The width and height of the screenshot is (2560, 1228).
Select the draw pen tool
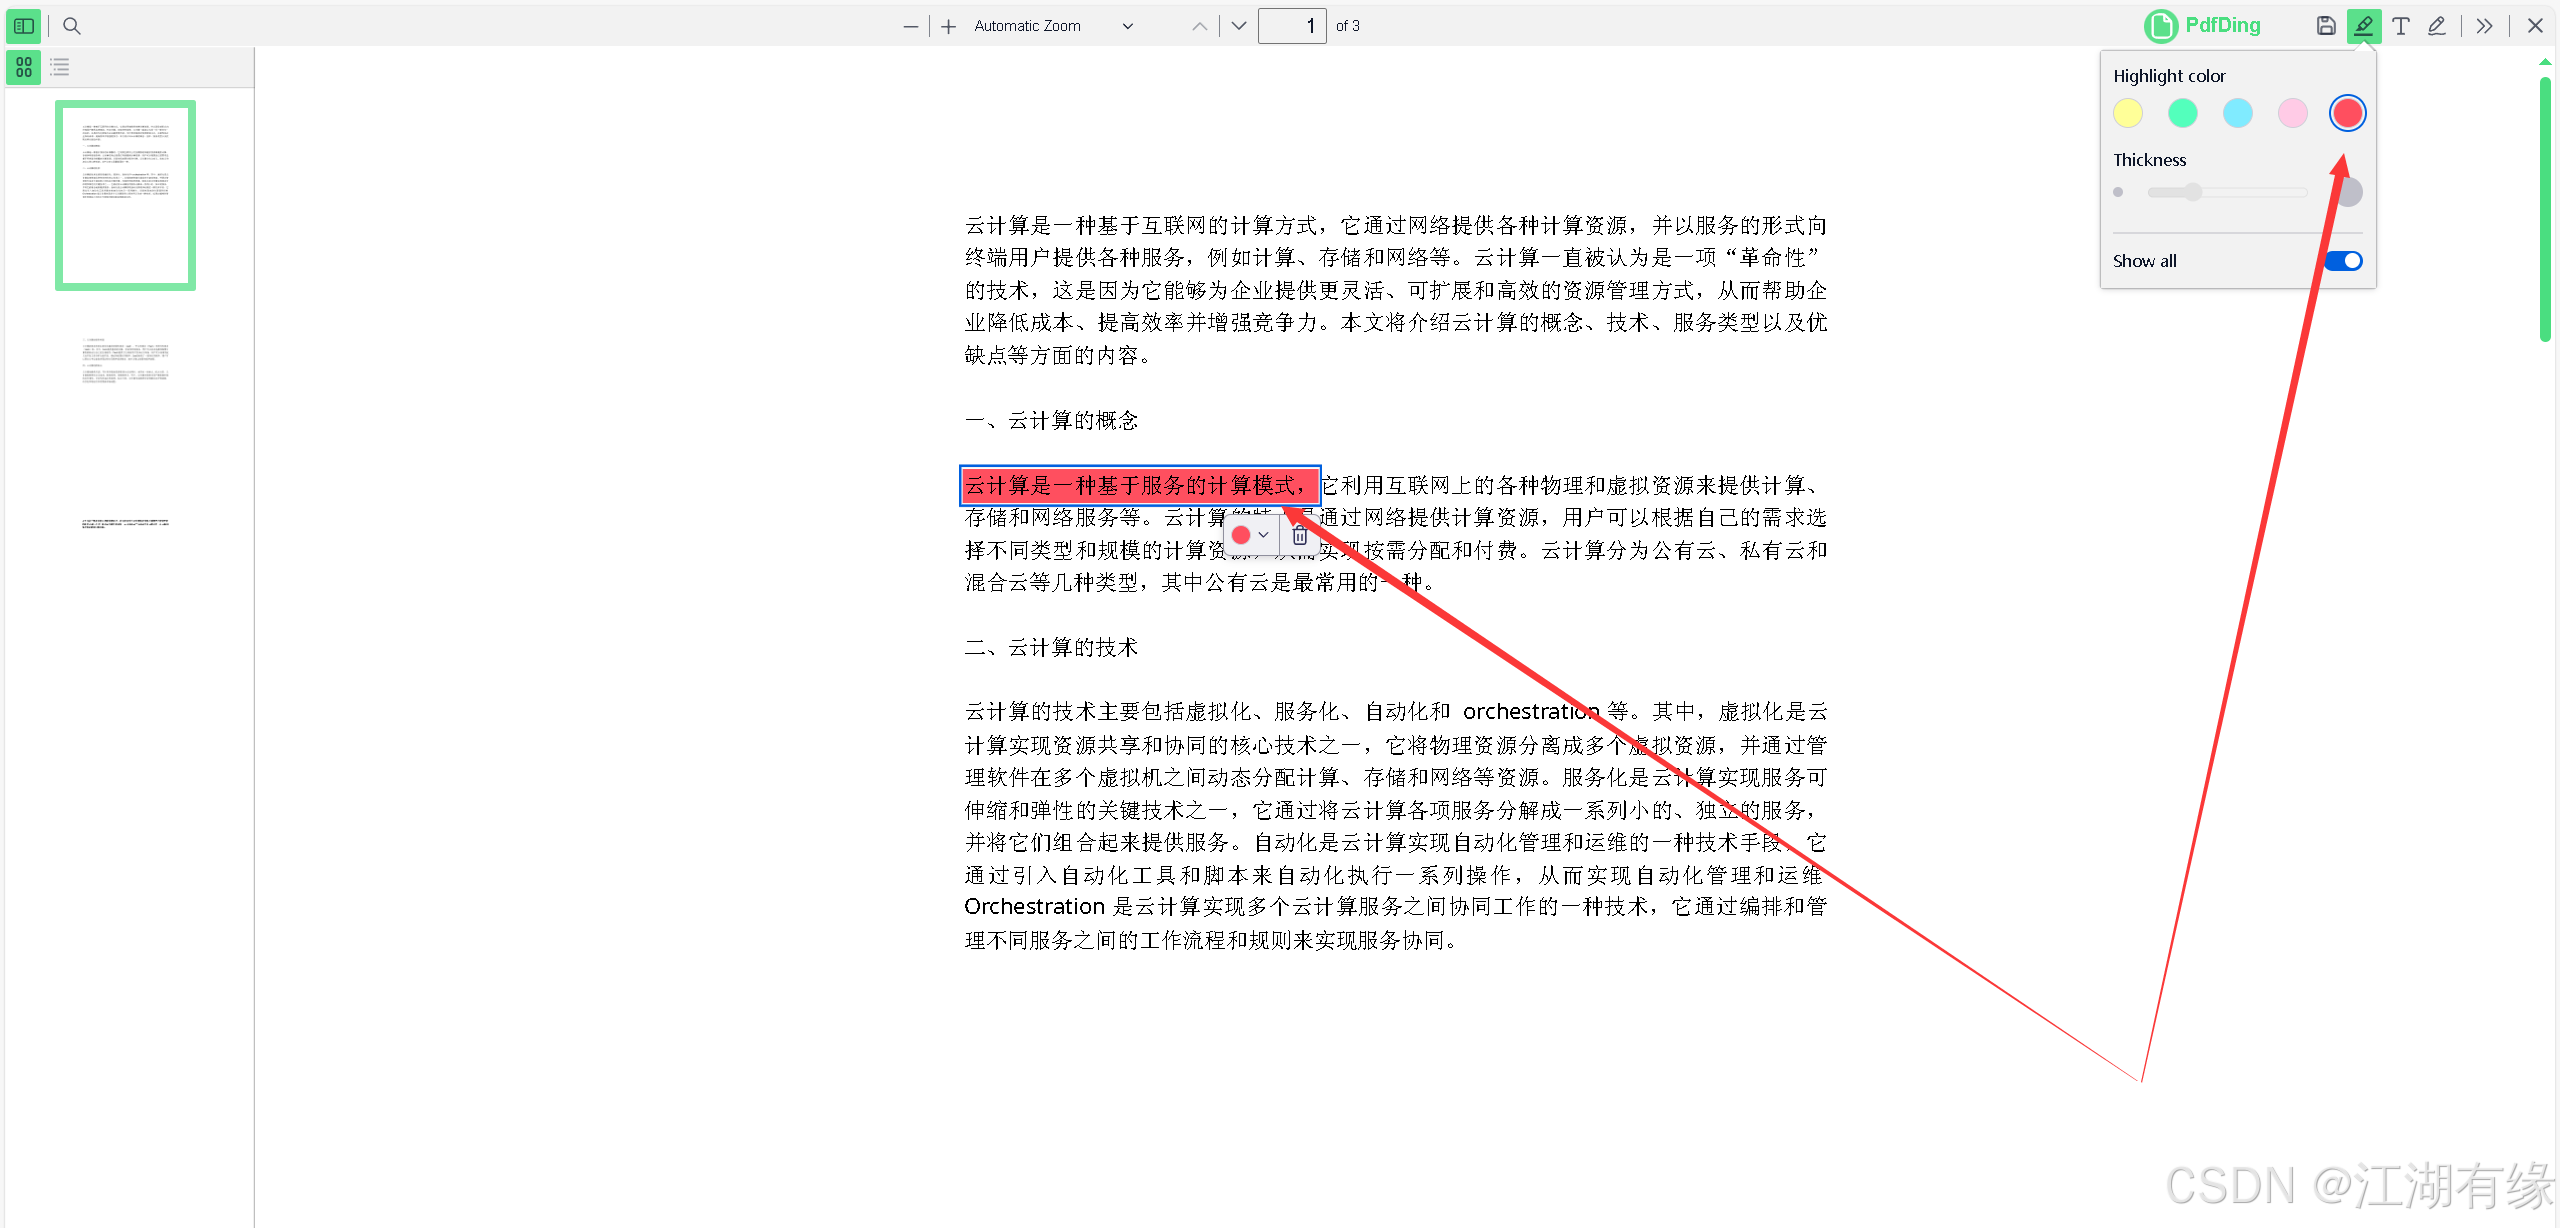pos(2437,26)
